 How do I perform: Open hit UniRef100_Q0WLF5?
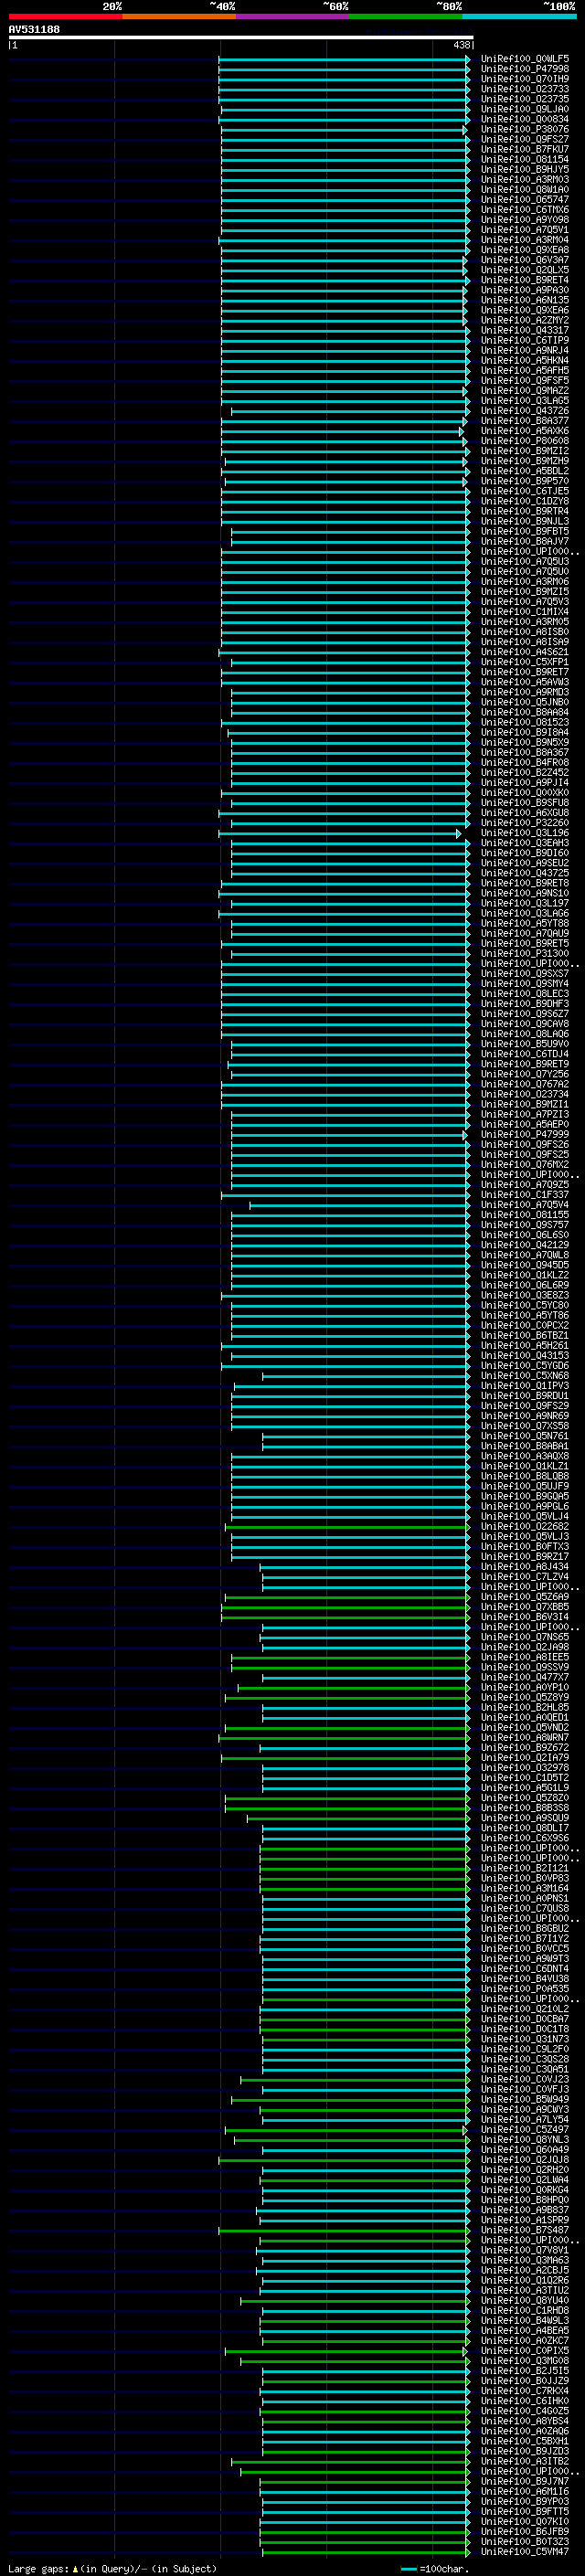[525, 59]
